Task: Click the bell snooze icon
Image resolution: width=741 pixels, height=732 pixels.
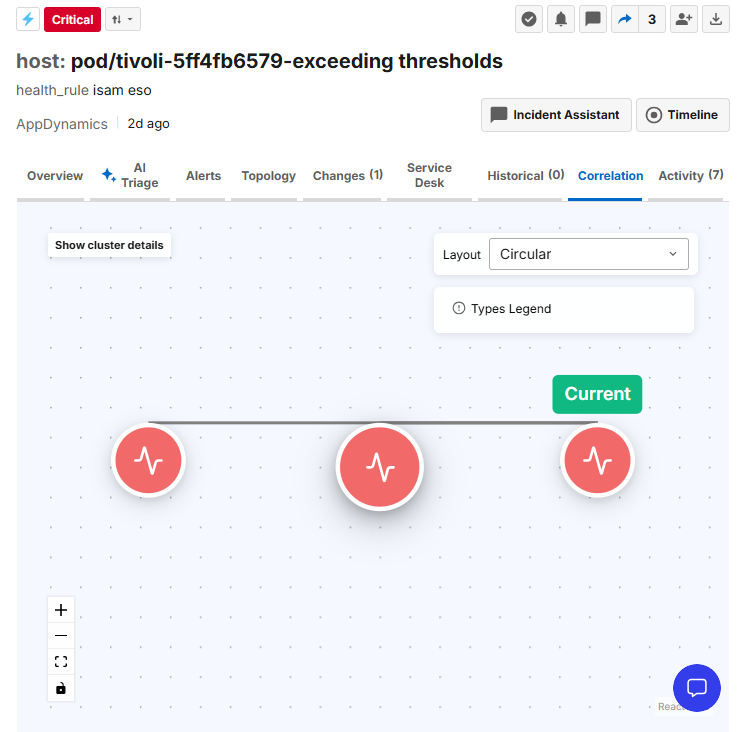Action: (560, 19)
